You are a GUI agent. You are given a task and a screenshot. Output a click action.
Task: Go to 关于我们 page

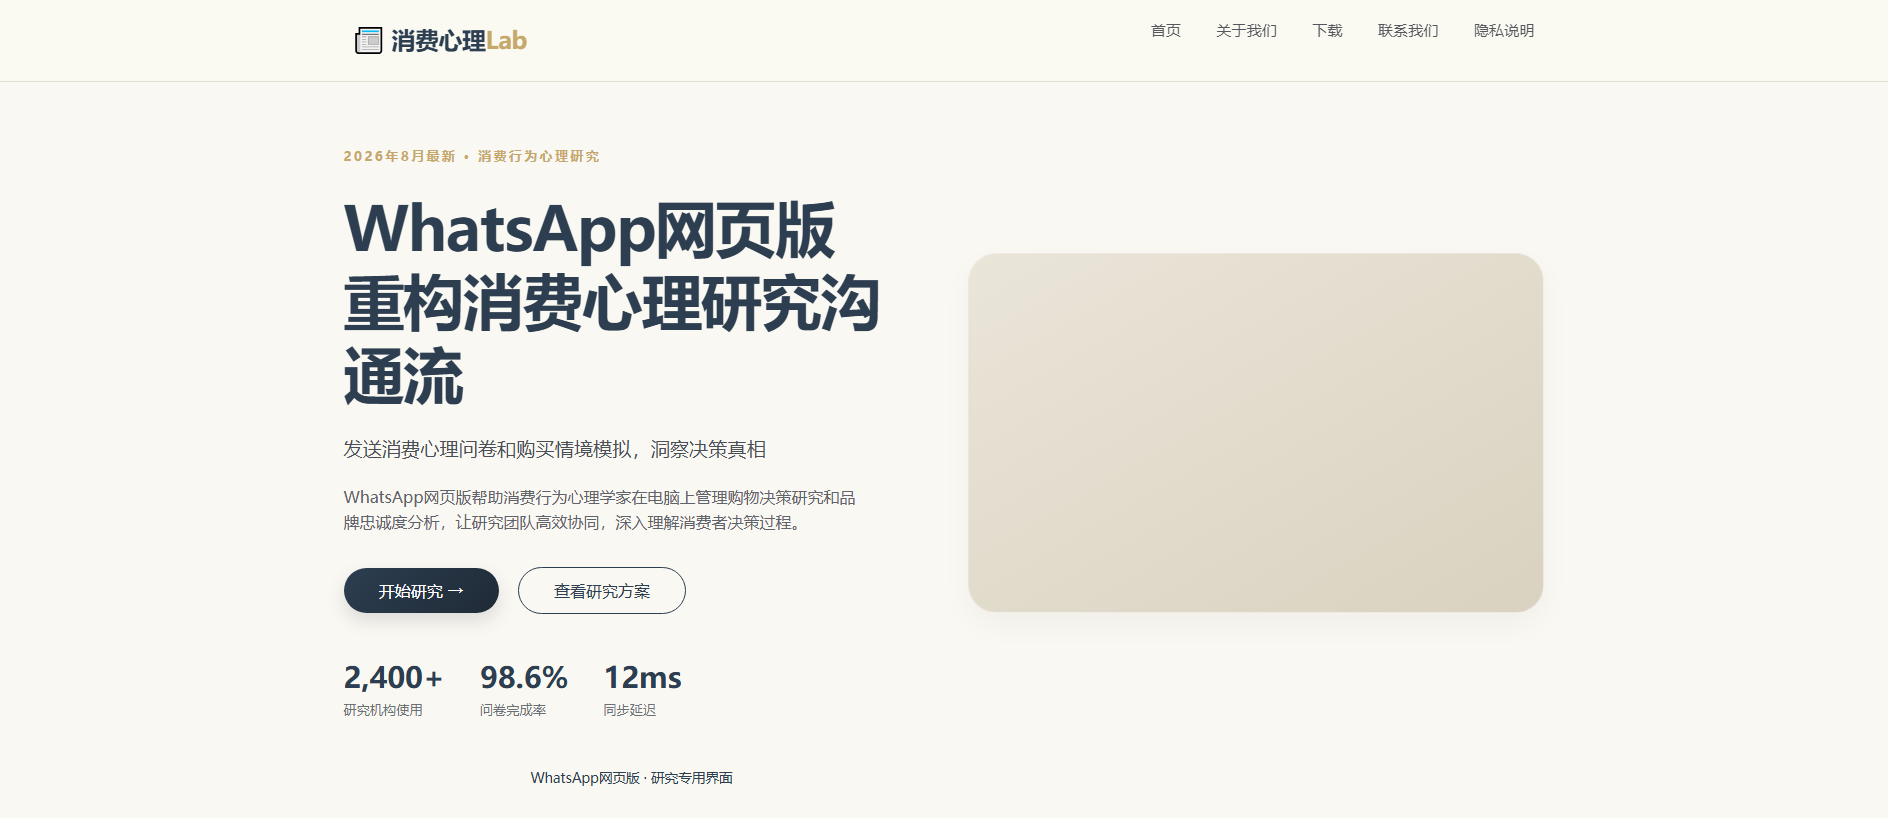(x=1246, y=31)
